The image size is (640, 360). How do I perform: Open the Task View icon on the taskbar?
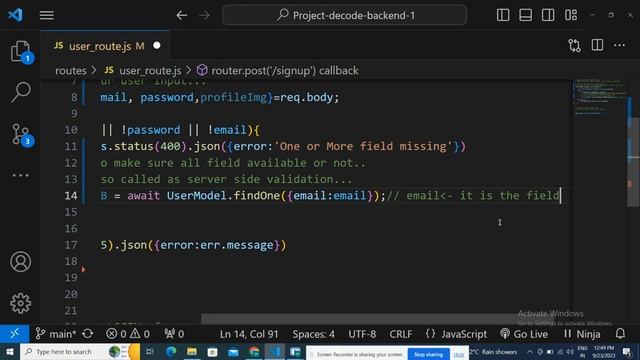150,351
